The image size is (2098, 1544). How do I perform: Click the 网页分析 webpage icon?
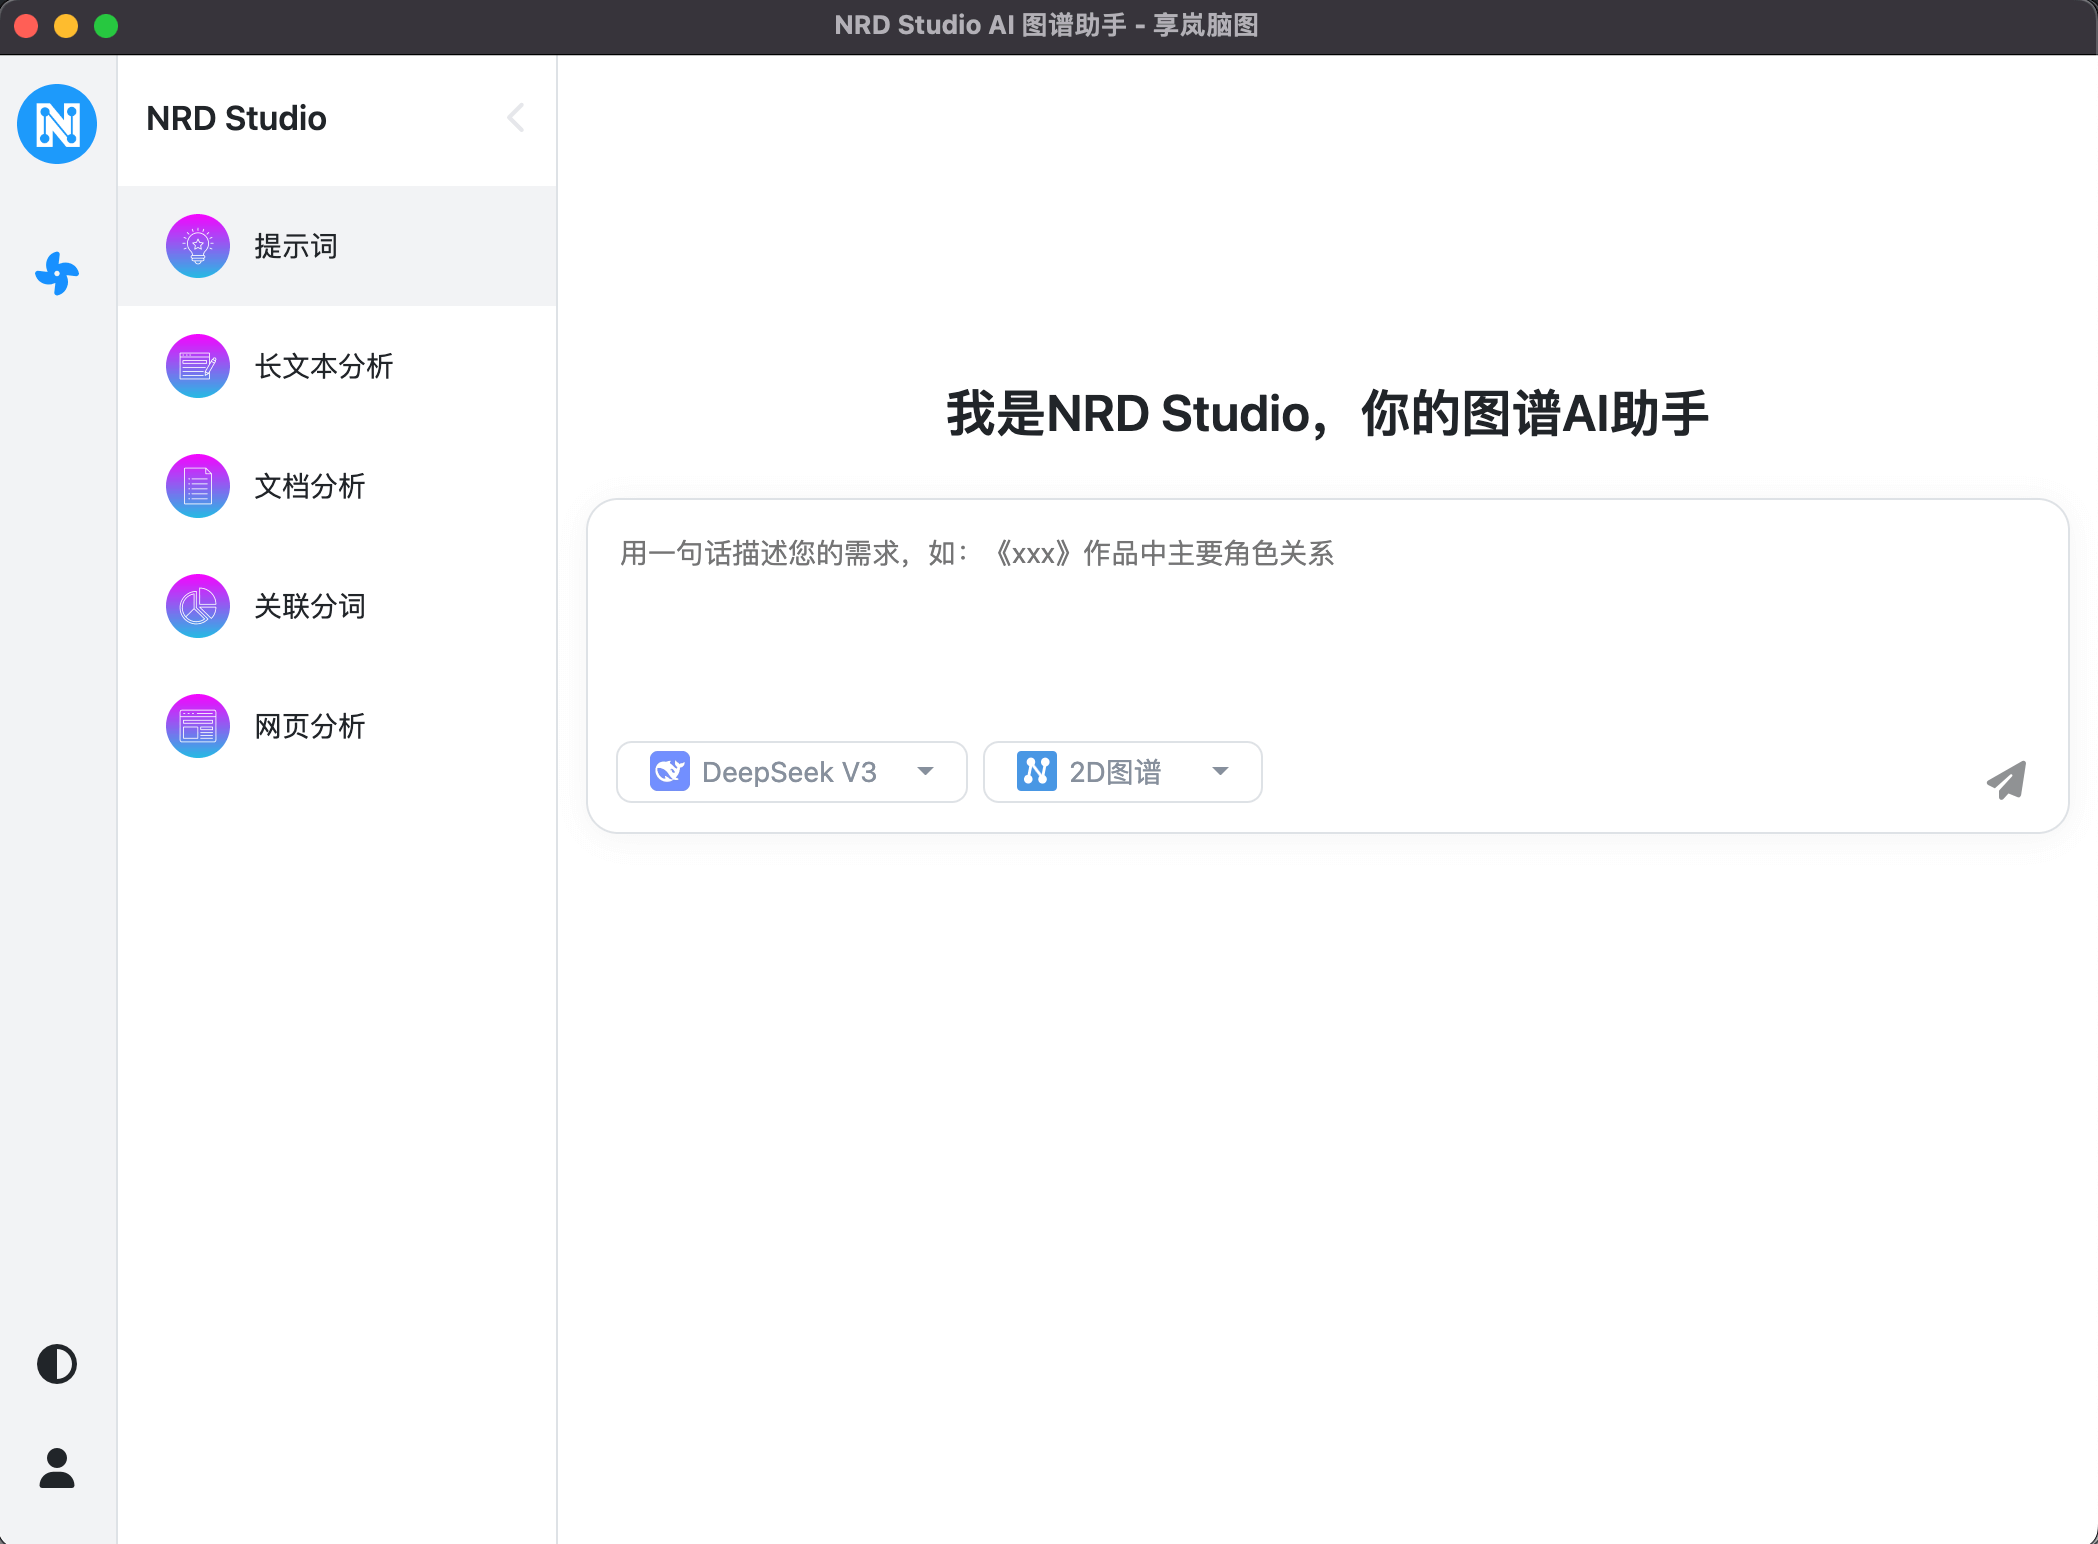(x=198, y=726)
